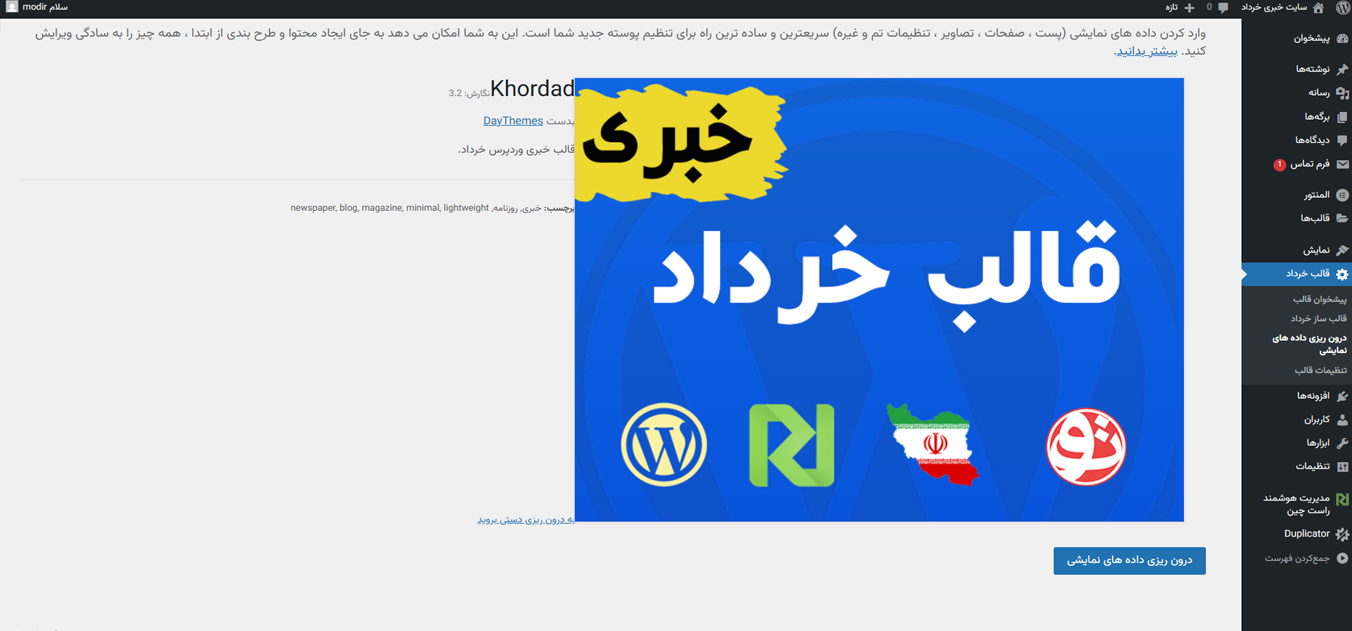Click the Khordad theme title text
1352x631 pixels.
532,89
